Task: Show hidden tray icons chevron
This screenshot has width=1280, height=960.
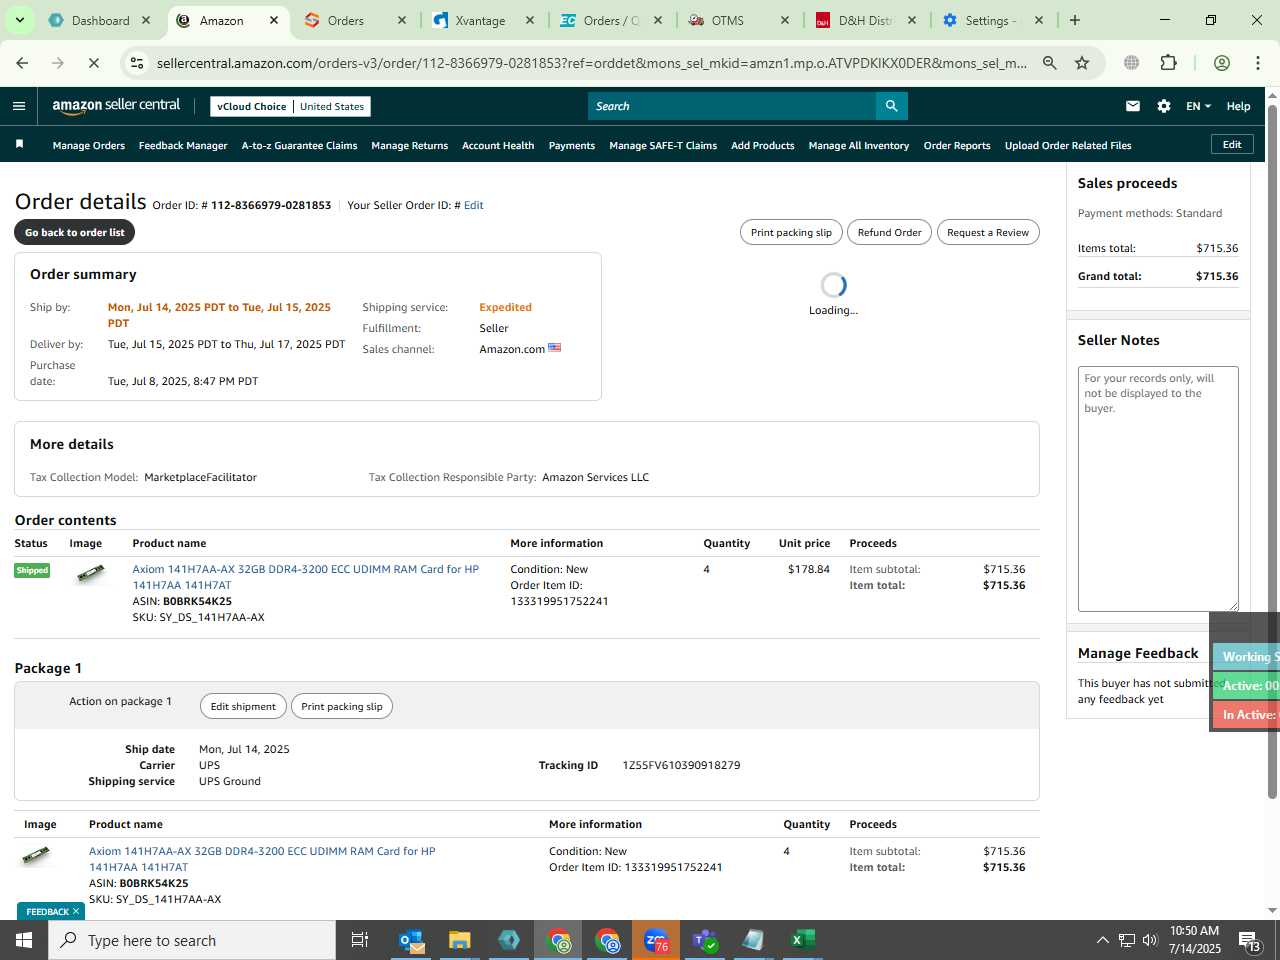Action: [x=1102, y=940]
